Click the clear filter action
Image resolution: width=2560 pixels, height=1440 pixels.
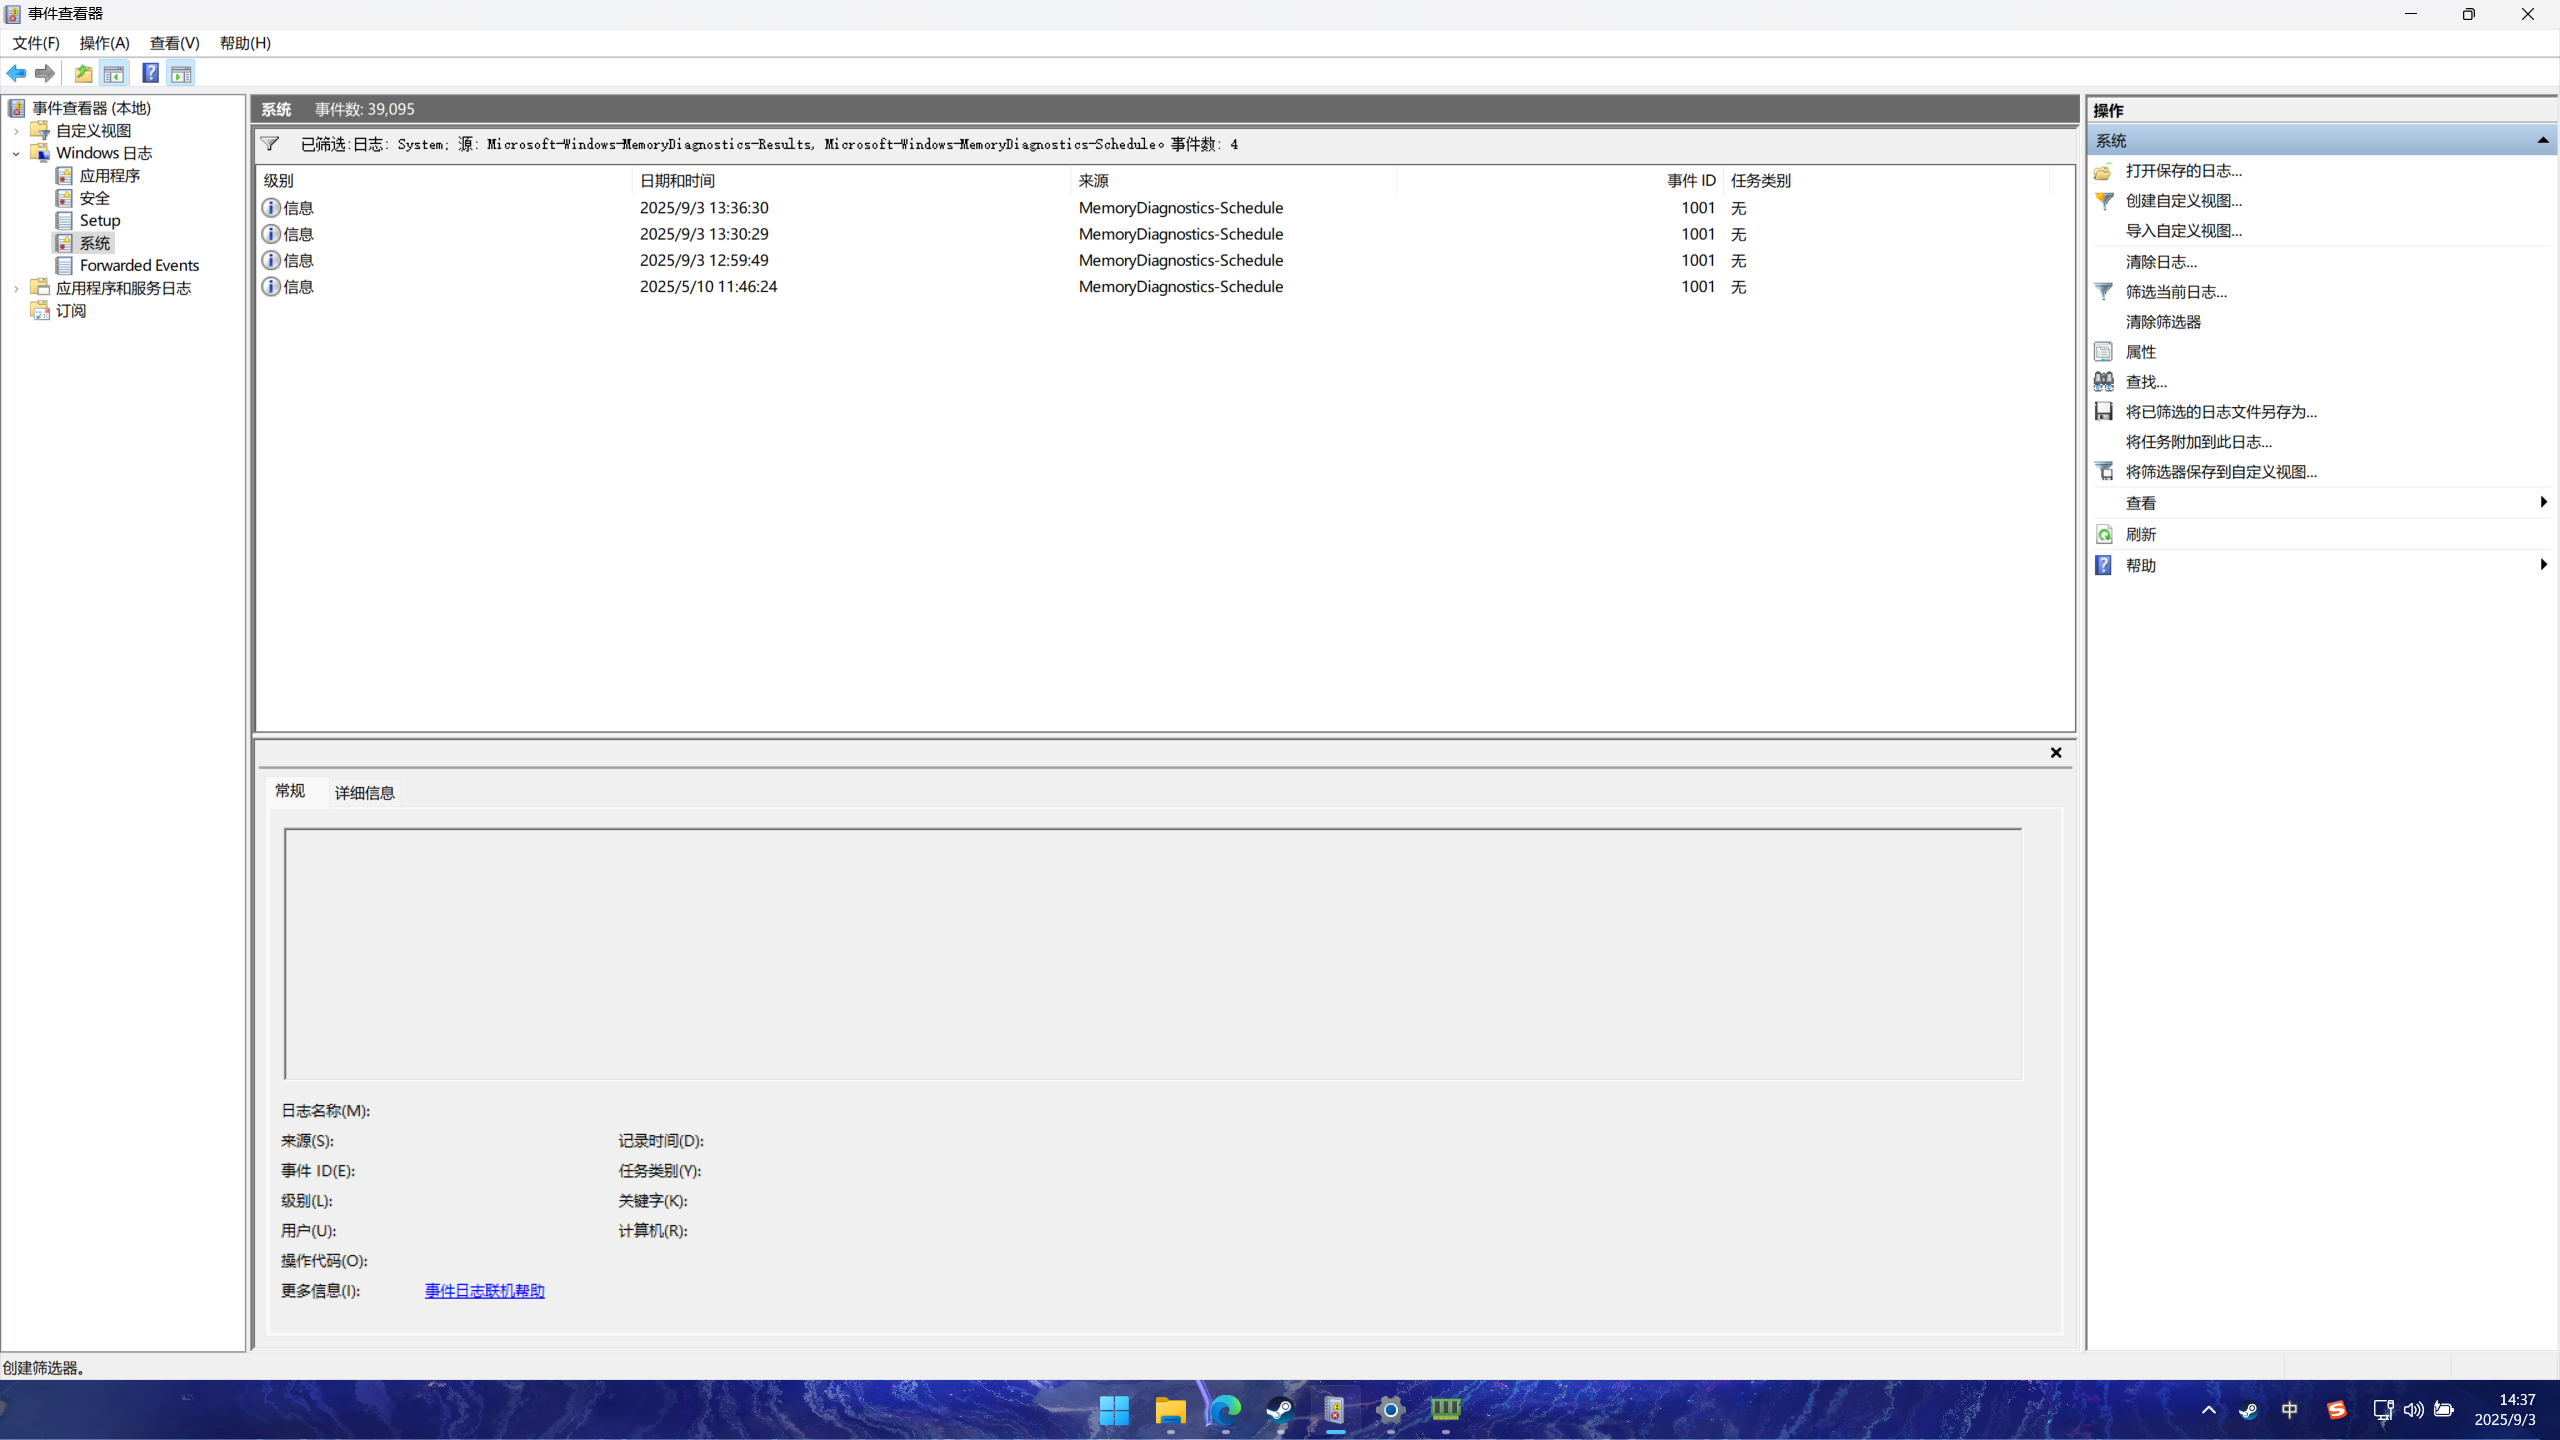click(x=2163, y=322)
